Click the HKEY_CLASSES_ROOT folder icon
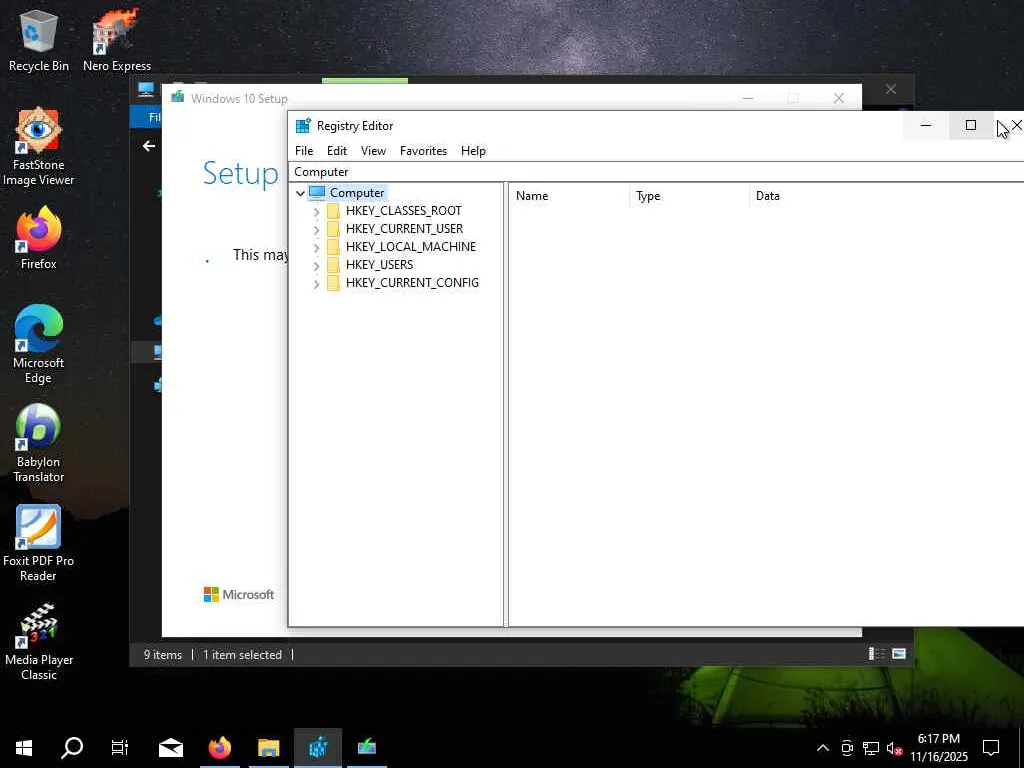This screenshot has width=1024, height=768. point(333,210)
